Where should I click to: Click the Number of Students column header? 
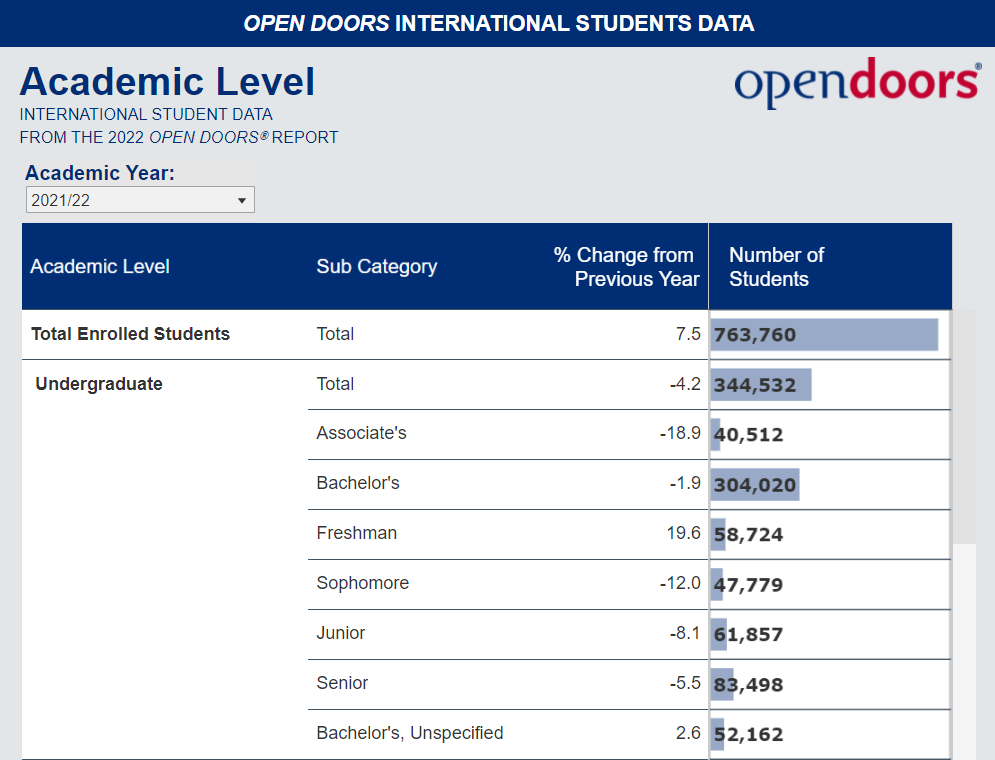(777, 267)
